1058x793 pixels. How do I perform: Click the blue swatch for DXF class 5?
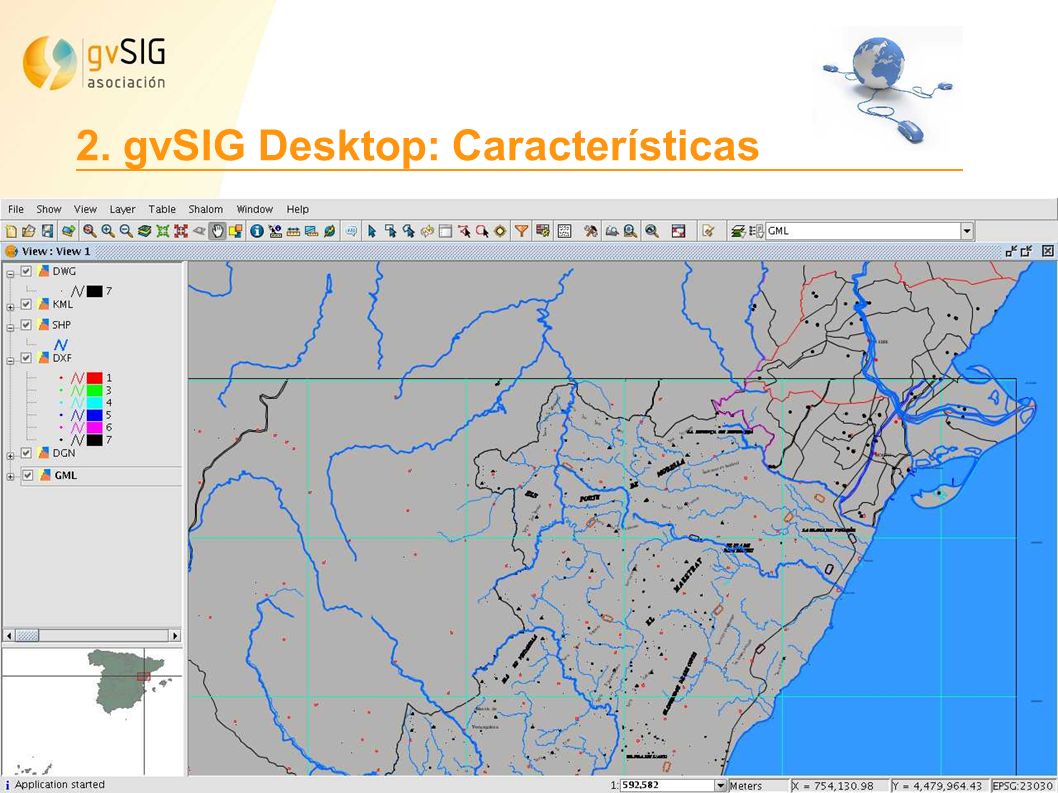pyautogui.click(x=94, y=415)
